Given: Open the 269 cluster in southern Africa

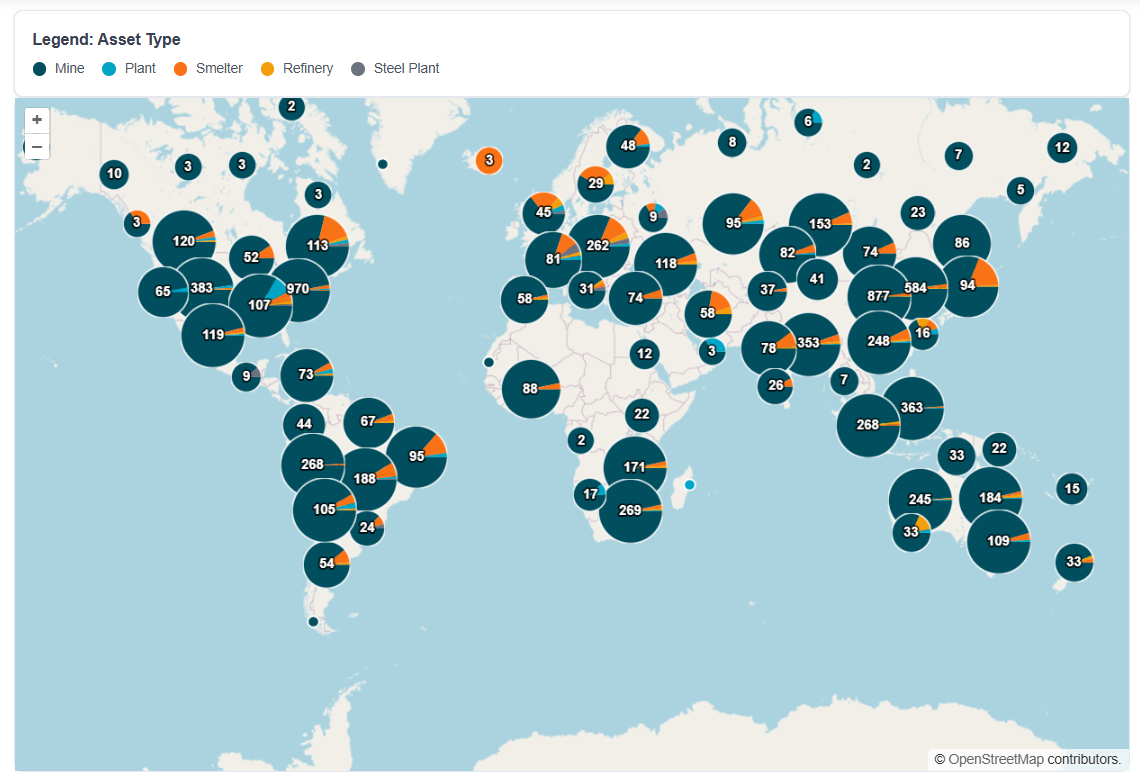Looking at the screenshot, I should click(630, 511).
